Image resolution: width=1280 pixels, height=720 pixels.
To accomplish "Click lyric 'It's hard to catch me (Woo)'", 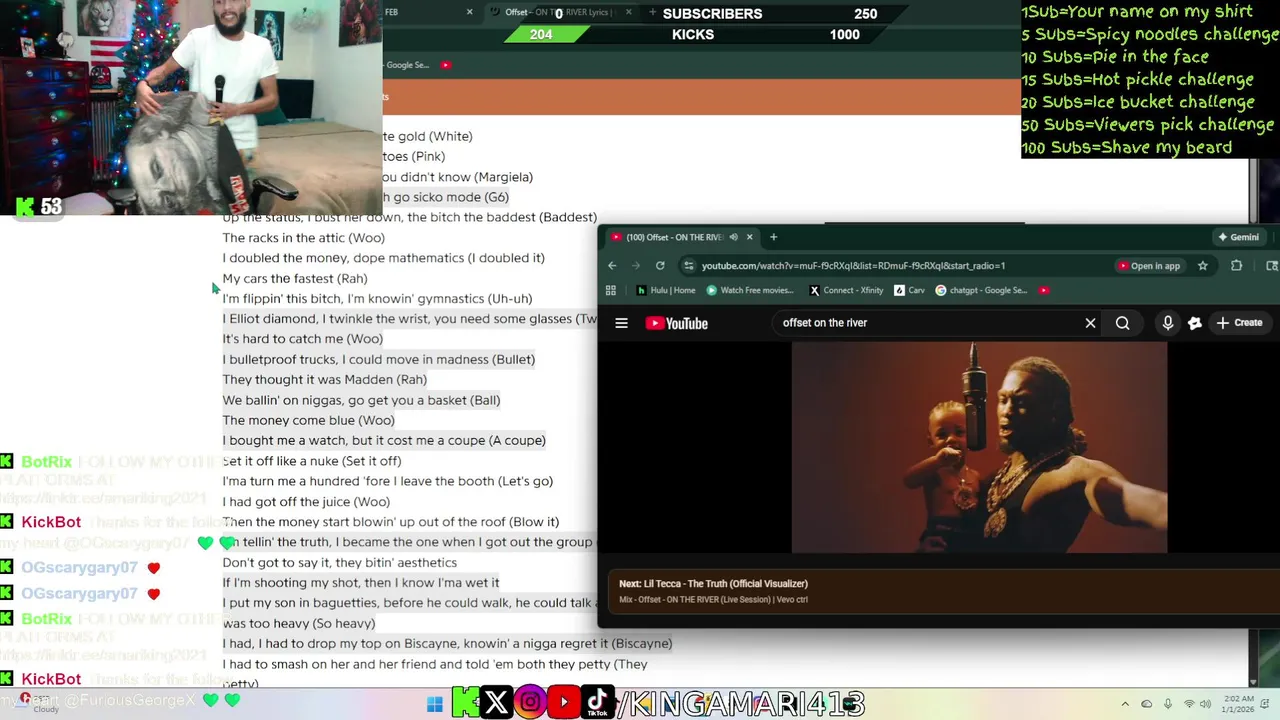I will (302, 339).
